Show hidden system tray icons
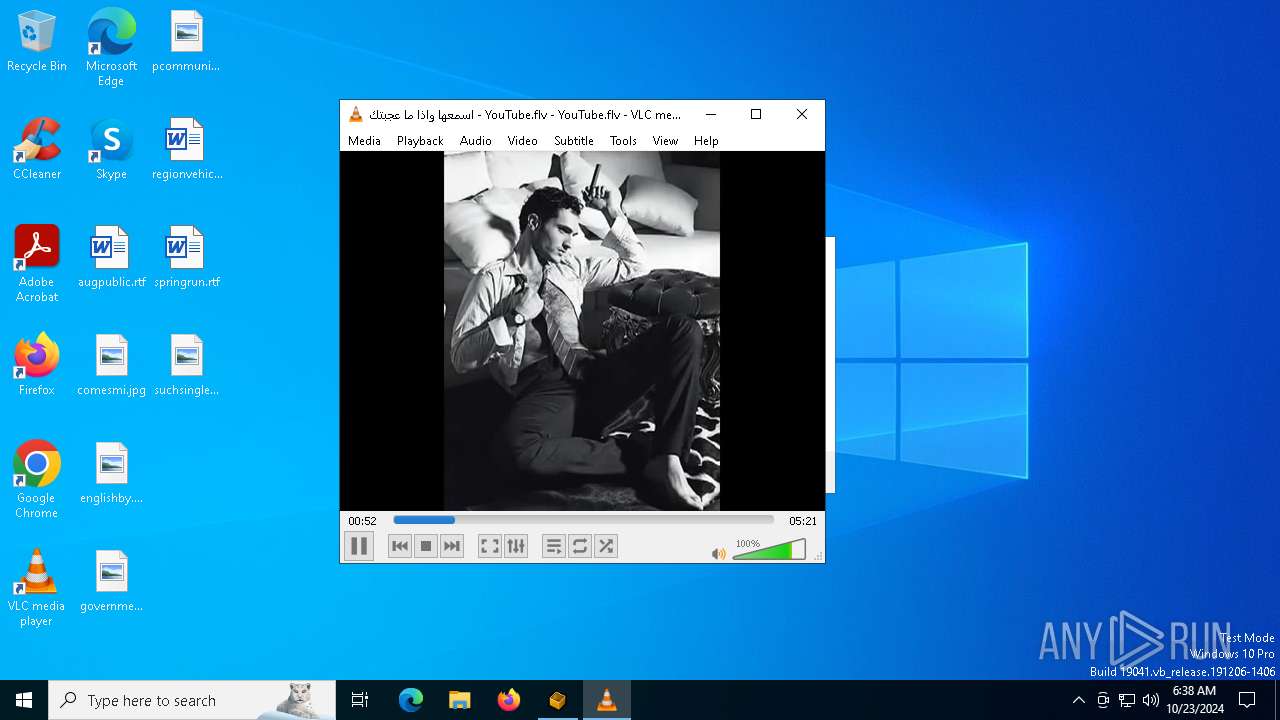The height and width of the screenshot is (720, 1280). [1078, 700]
